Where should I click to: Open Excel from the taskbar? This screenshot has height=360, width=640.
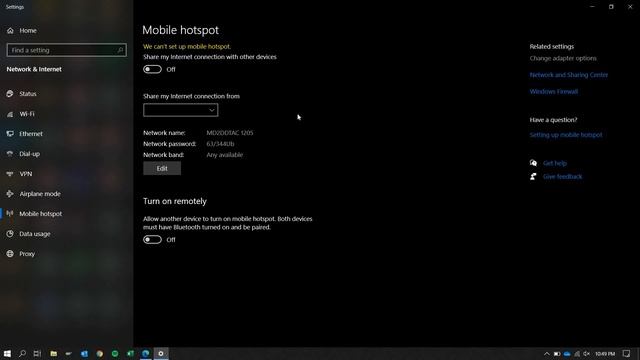tap(131, 353)
